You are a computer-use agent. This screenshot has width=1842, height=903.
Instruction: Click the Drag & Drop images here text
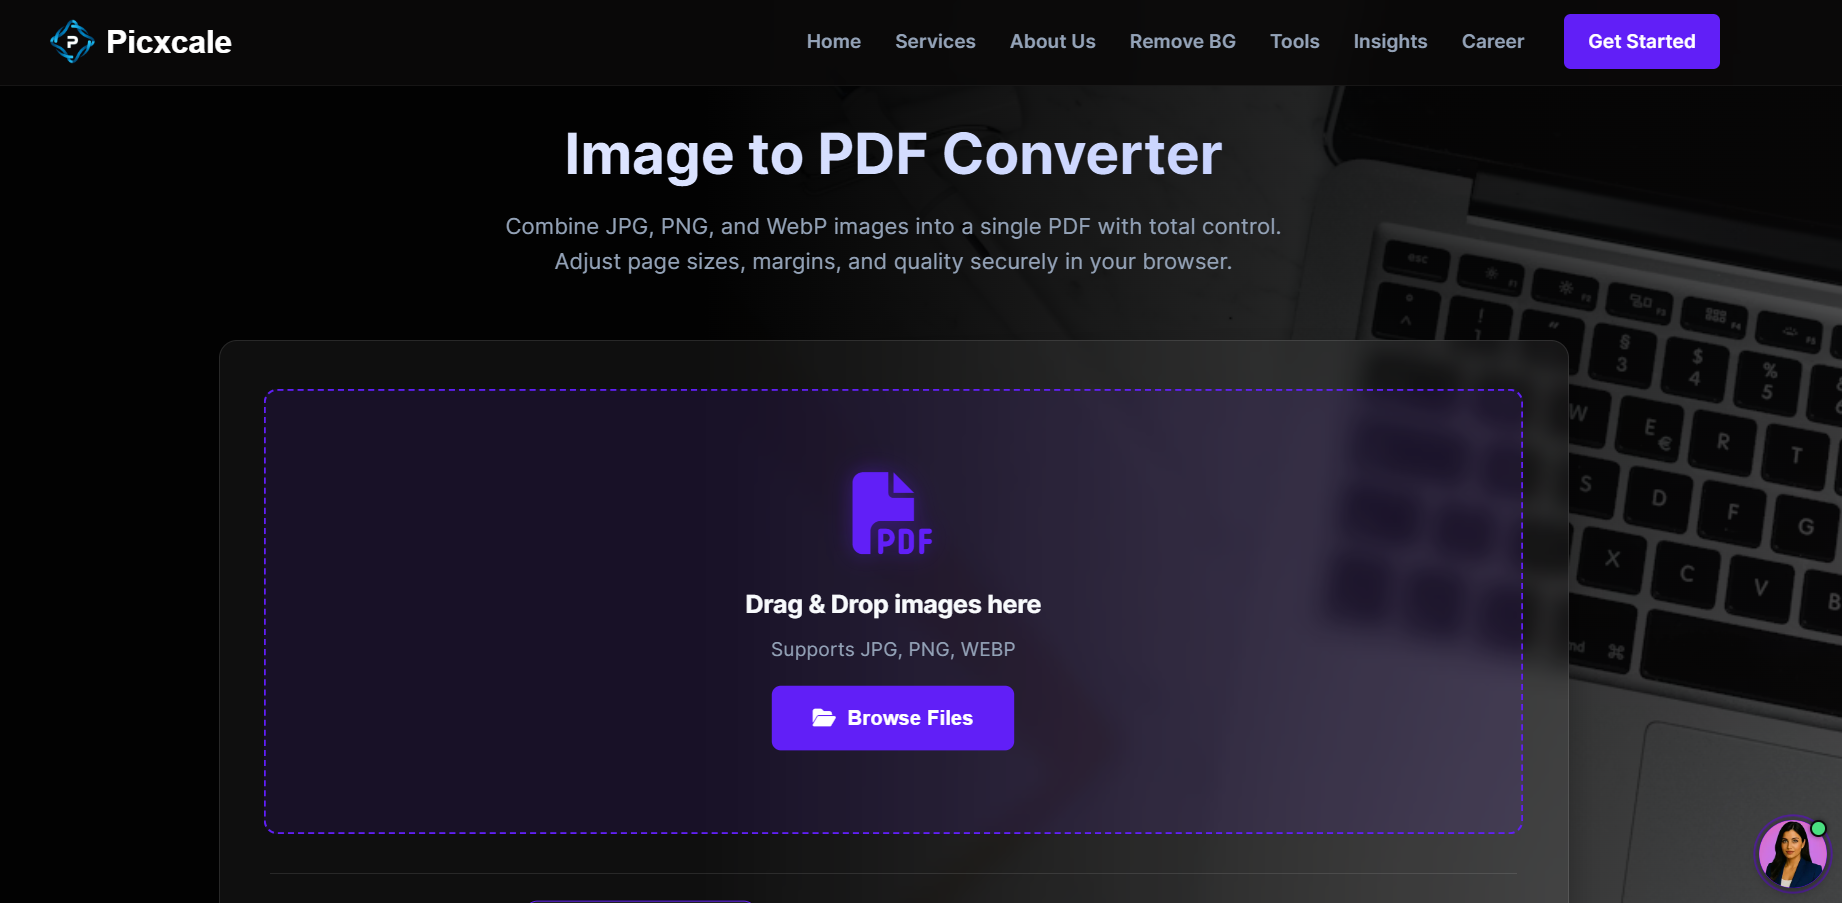[x=893, y=604]
